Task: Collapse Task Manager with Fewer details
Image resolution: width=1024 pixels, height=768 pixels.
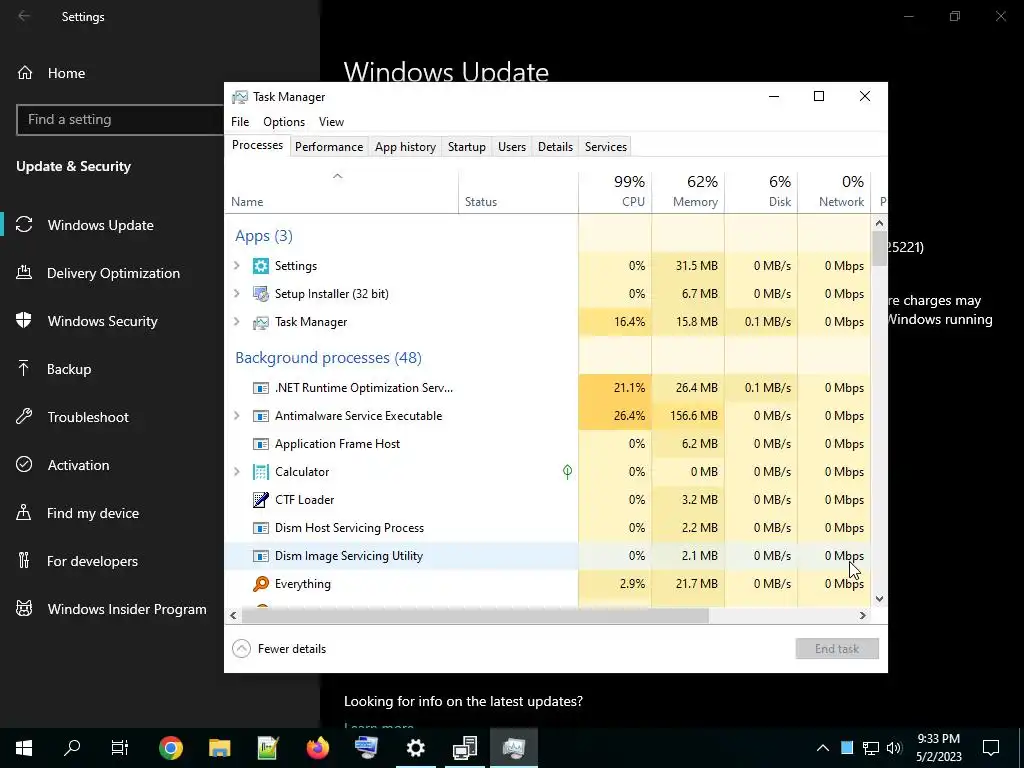Action: 280,648
